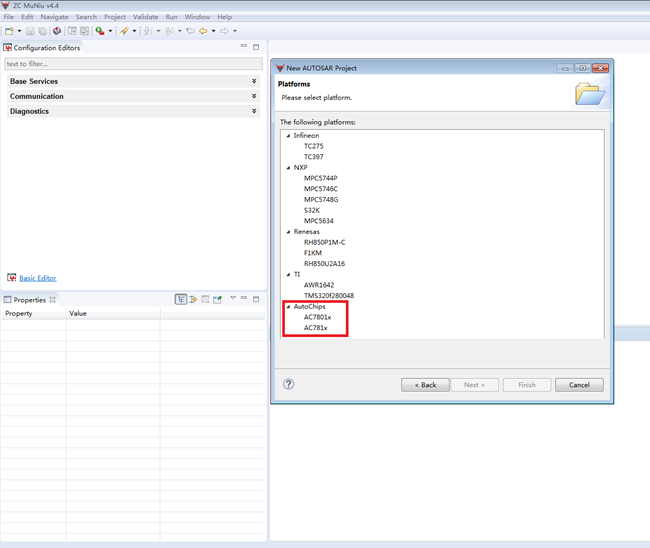650x548 pixels.
Task: Open the Run menu
Action: 172,17
